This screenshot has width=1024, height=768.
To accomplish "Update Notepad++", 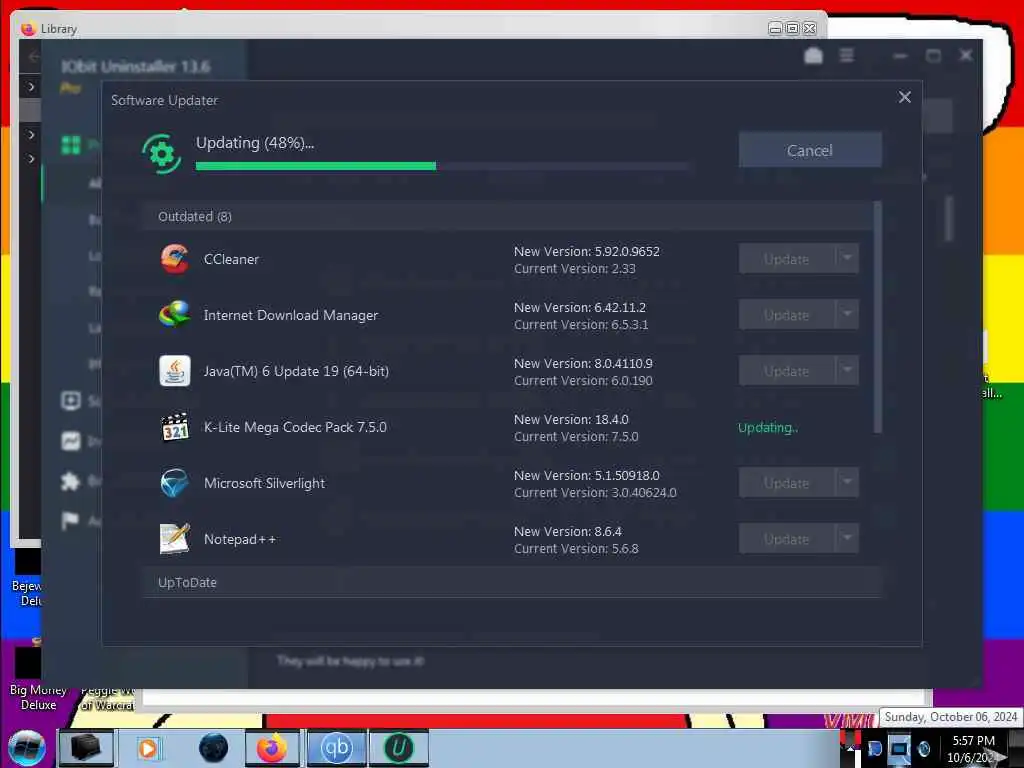I will click(786, 540).
